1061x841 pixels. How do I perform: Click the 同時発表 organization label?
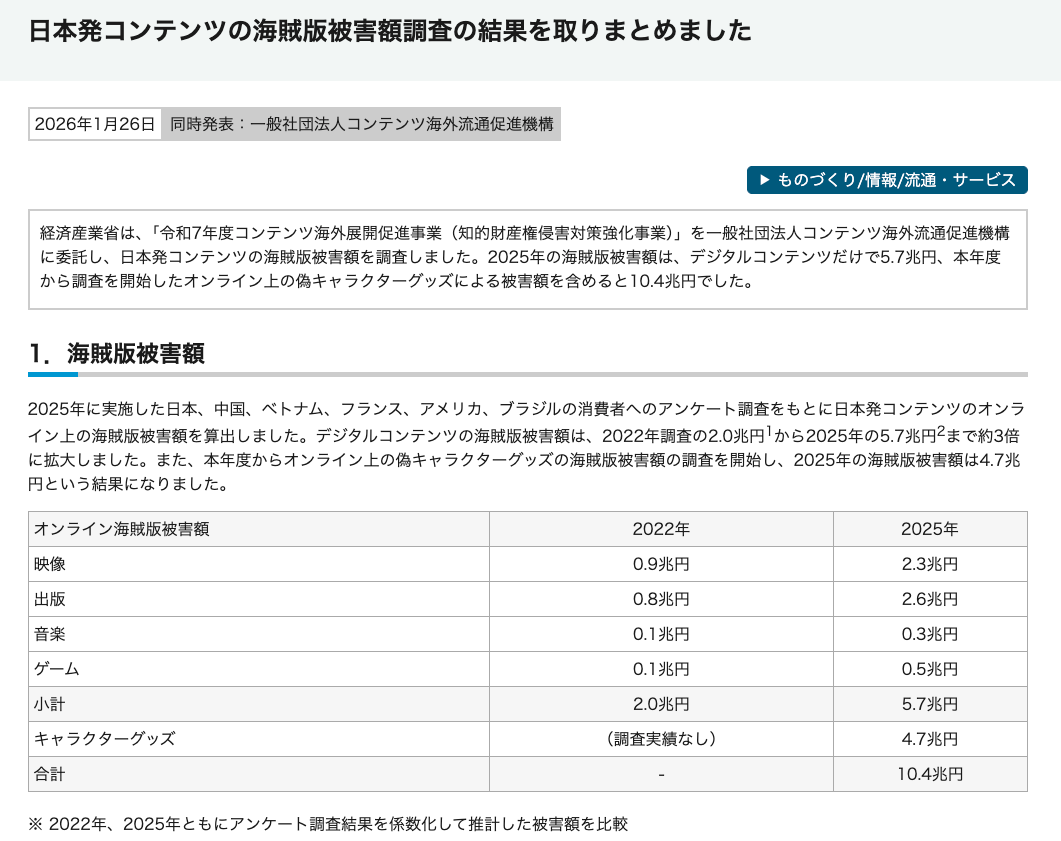(361, 124)
